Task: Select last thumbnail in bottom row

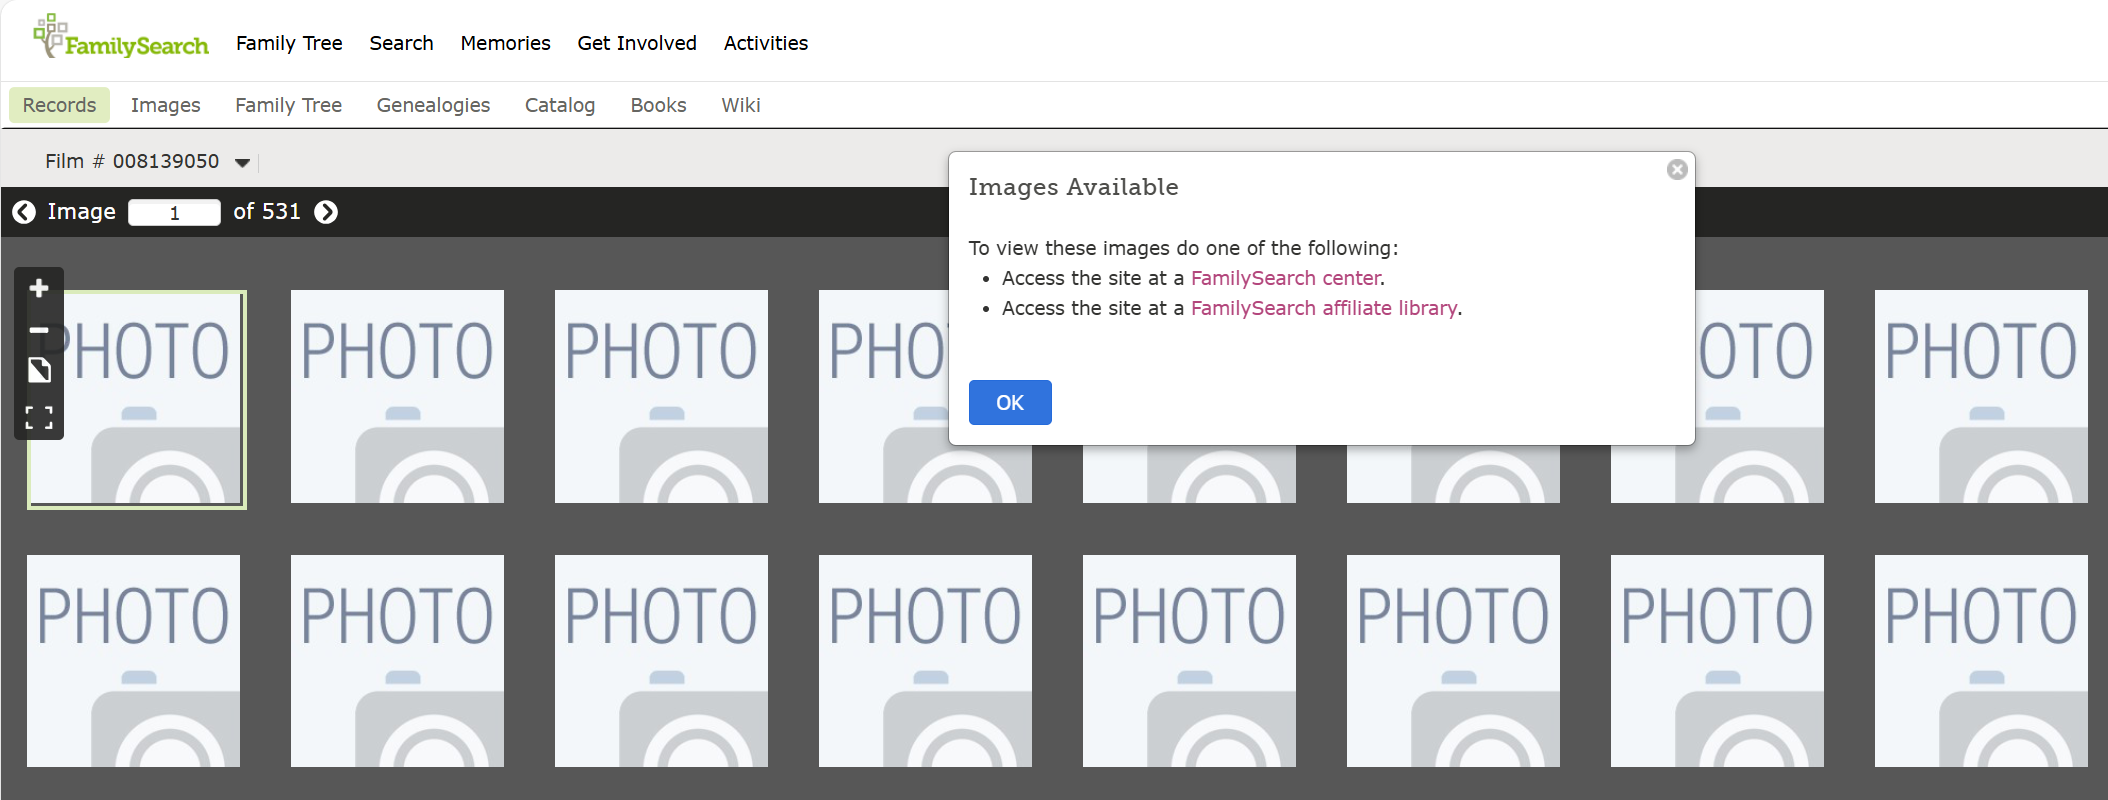Action: (x=1981, y=661)
